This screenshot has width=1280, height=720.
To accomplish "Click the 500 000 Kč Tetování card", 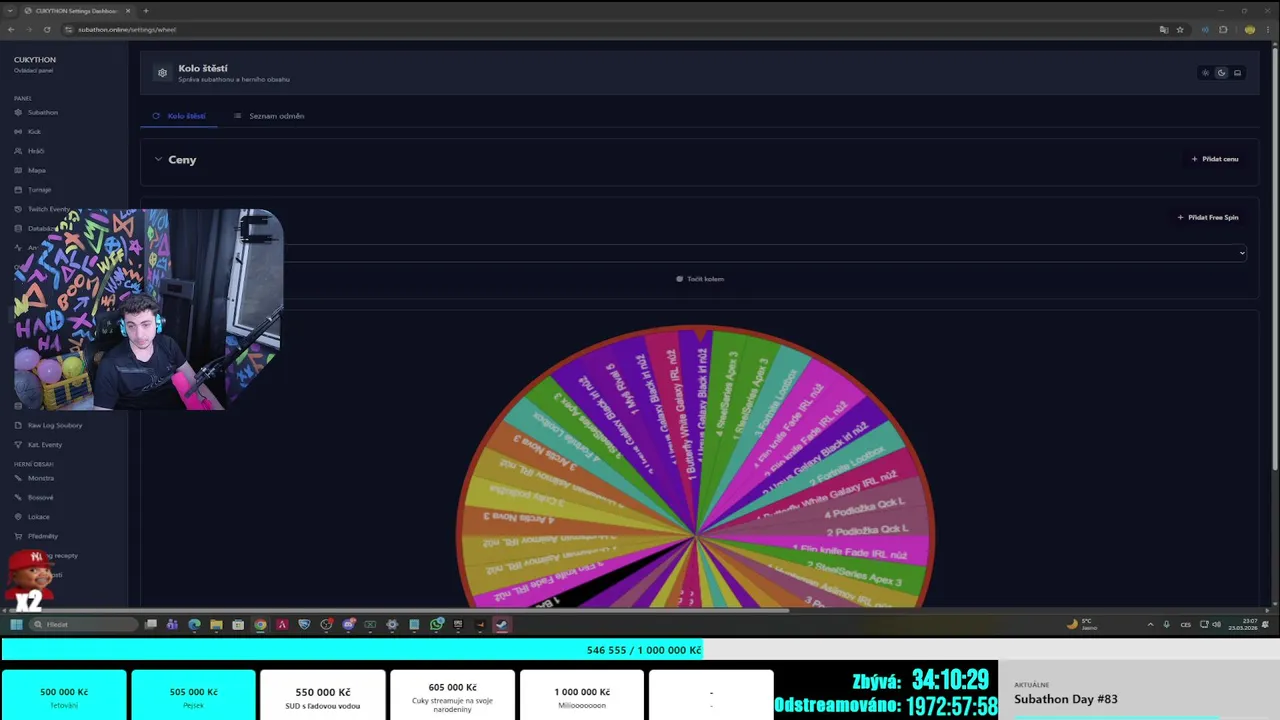I will point(64,695).
